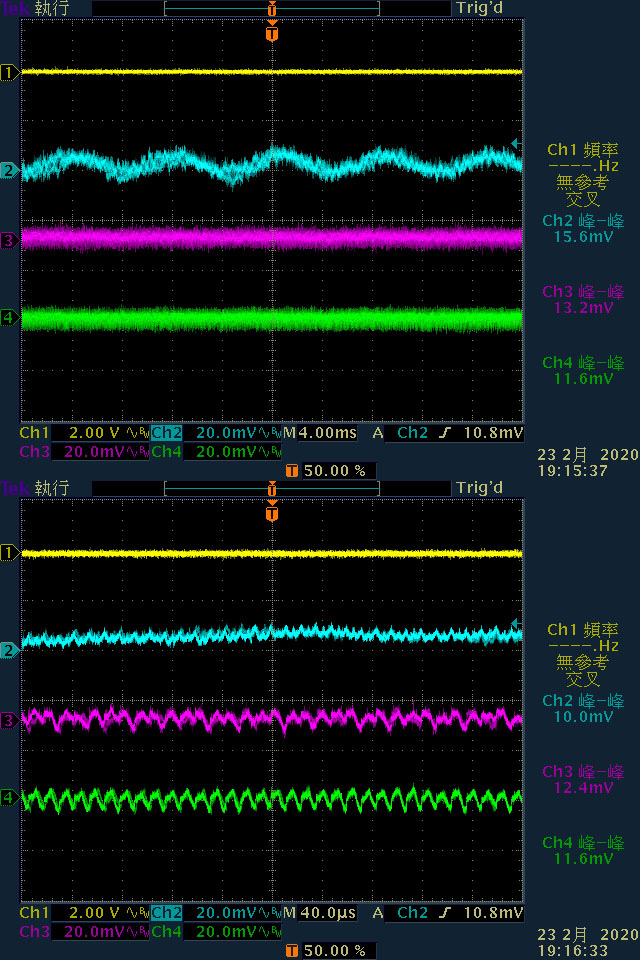
Task: Click orange trigger position marker atop 40.0µs graticule
Action: (272, 511)
